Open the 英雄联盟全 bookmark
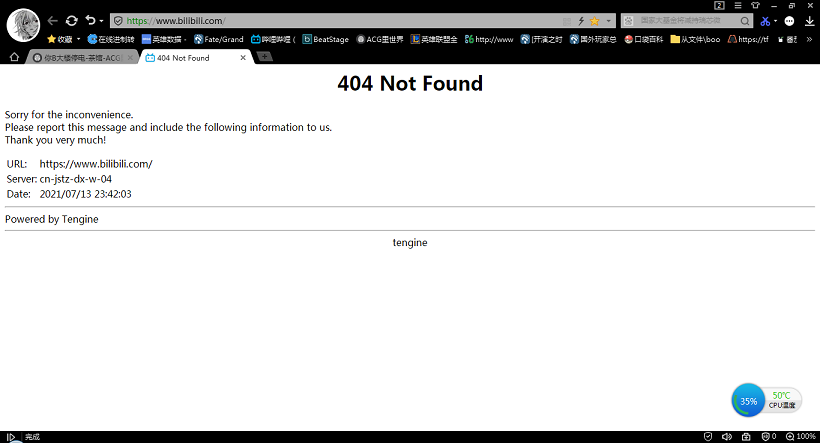 434,39
